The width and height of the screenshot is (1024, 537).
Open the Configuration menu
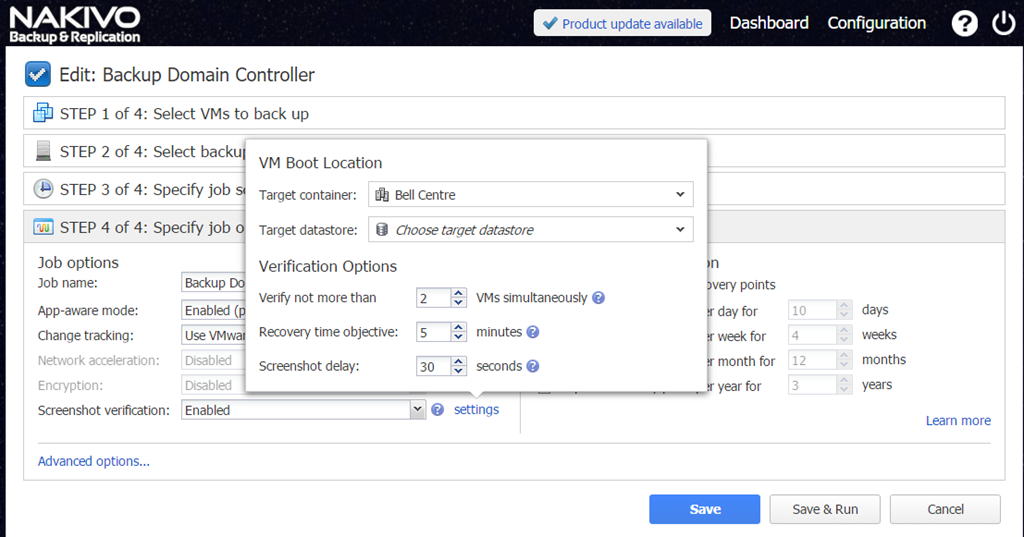tap(876, 23)
